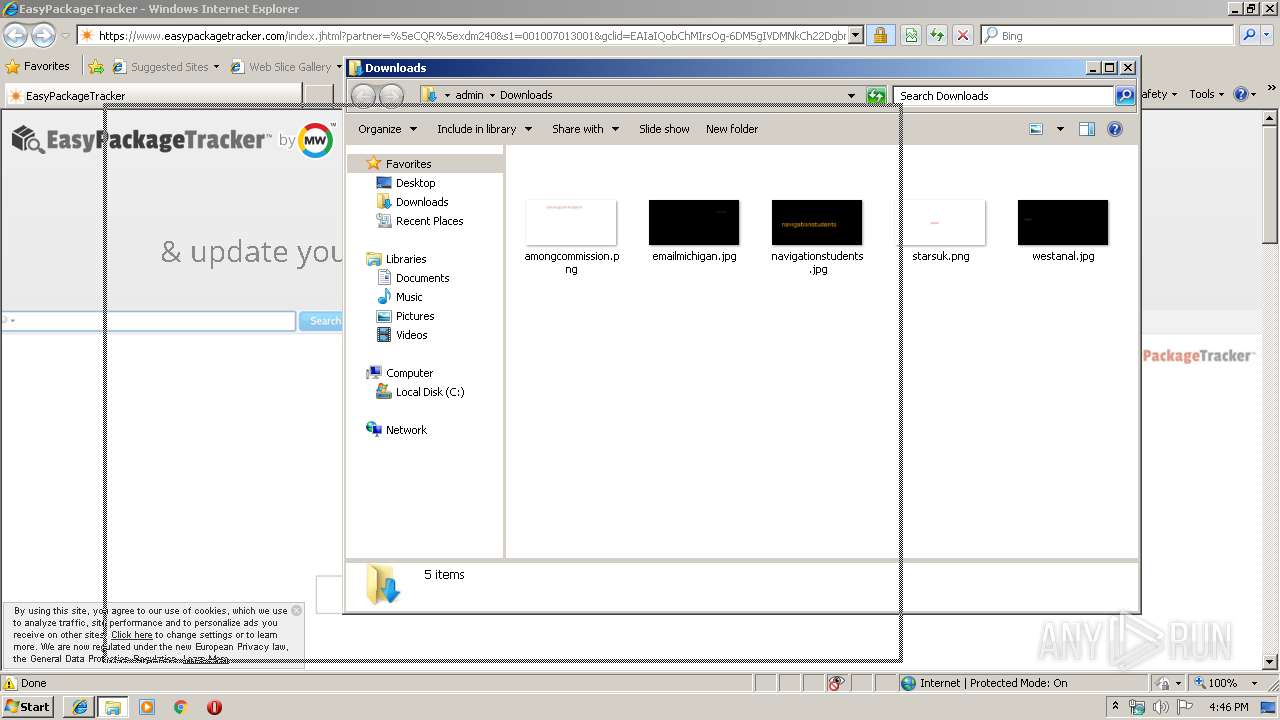Open Explorer help icon
The height and width of the screenshot is (720, 1280).
(1115, 129)
